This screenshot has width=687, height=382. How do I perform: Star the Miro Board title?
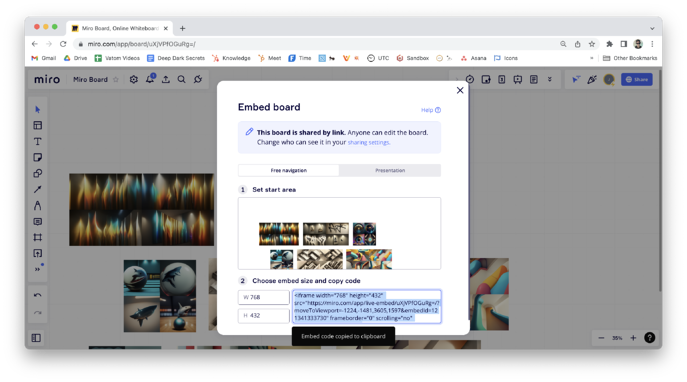pos(116,79)
